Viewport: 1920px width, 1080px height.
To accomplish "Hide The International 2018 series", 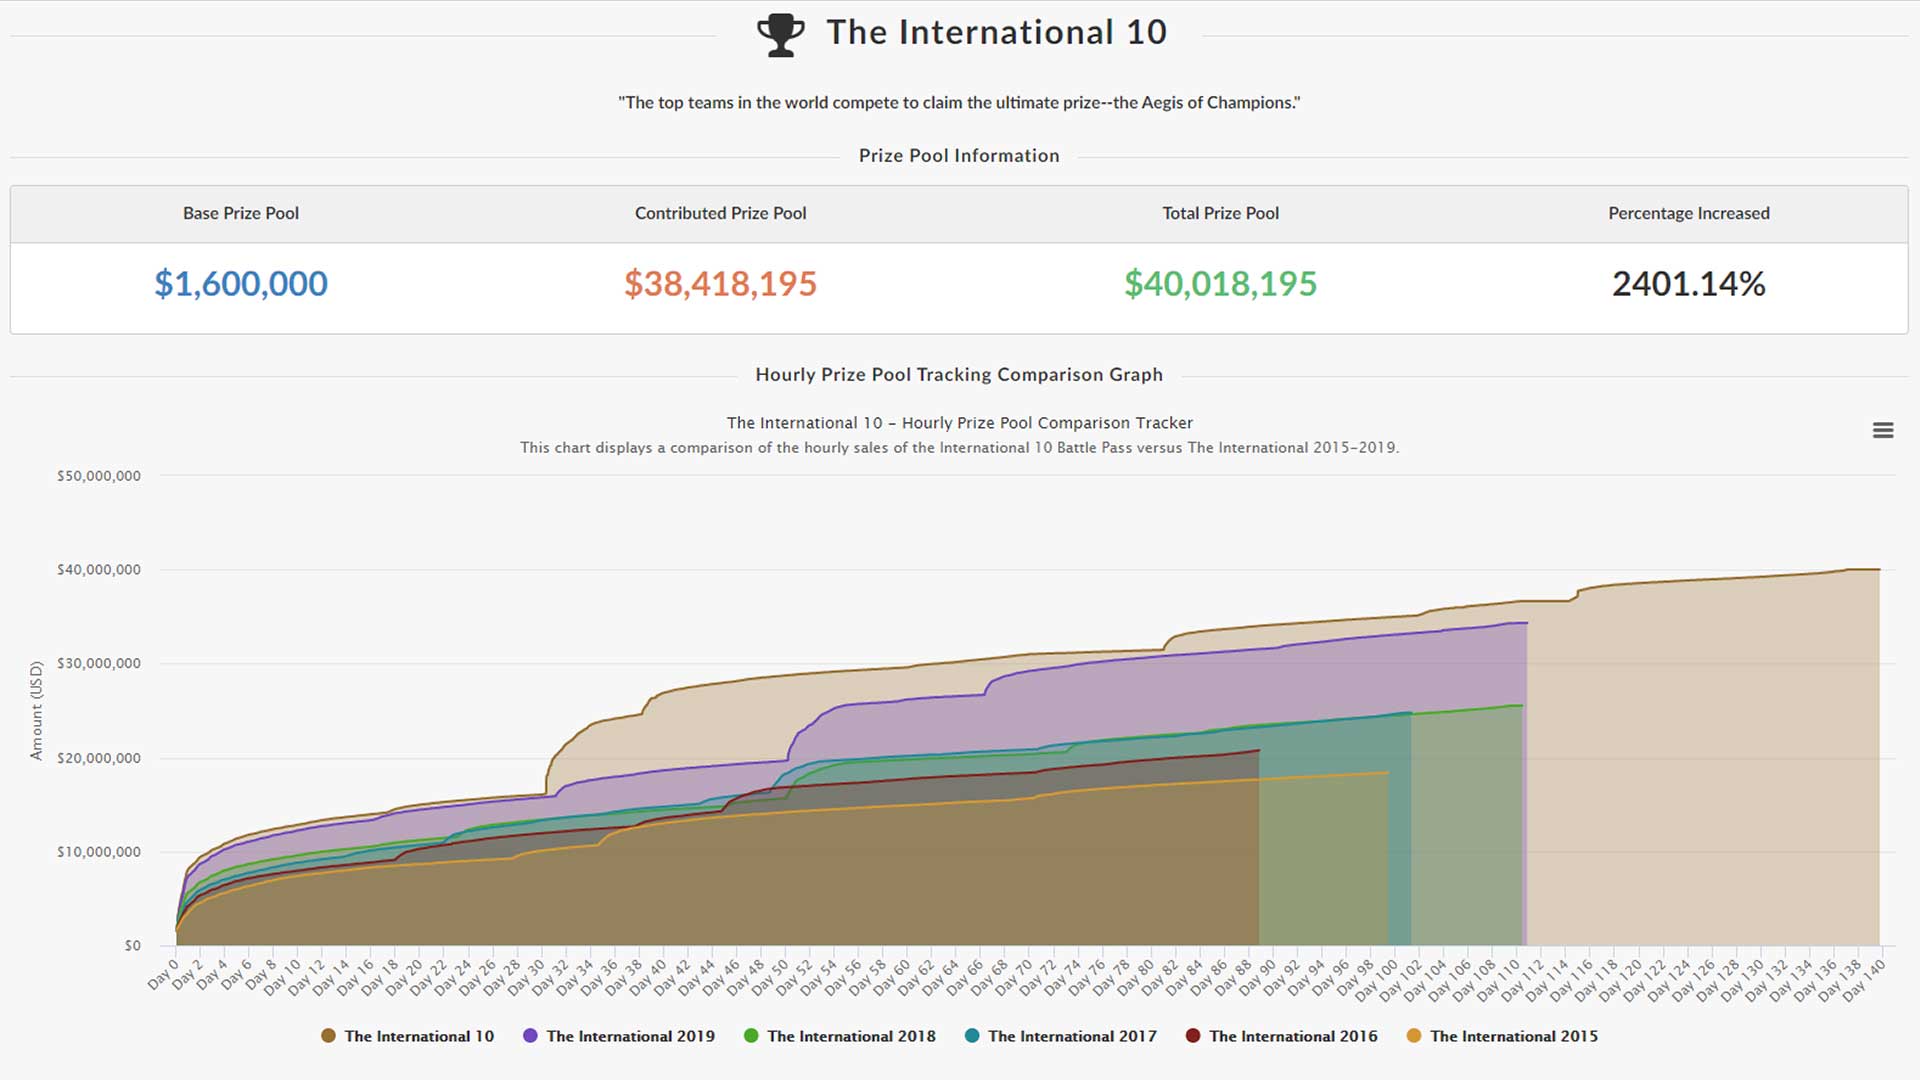I will click(851, 1036).
